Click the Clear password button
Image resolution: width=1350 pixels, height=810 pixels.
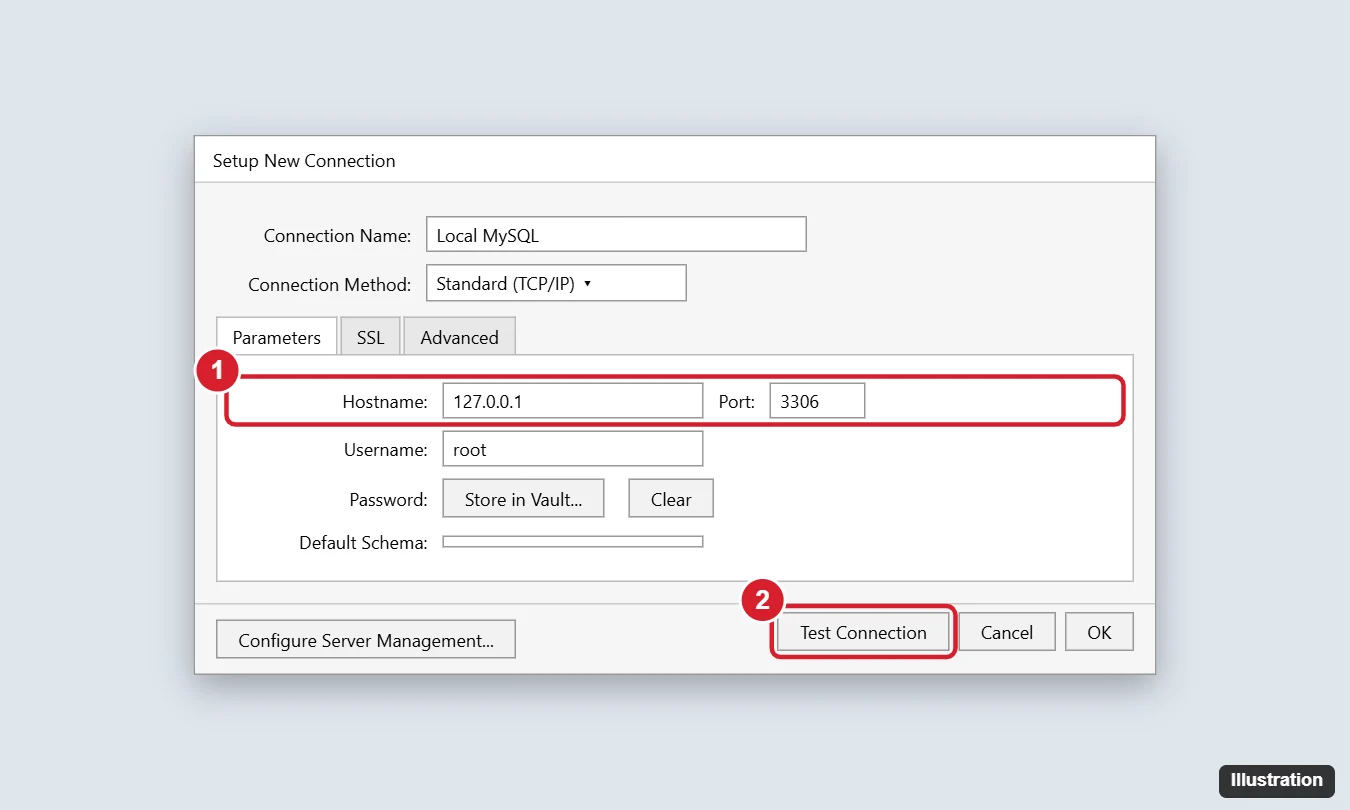671,499
